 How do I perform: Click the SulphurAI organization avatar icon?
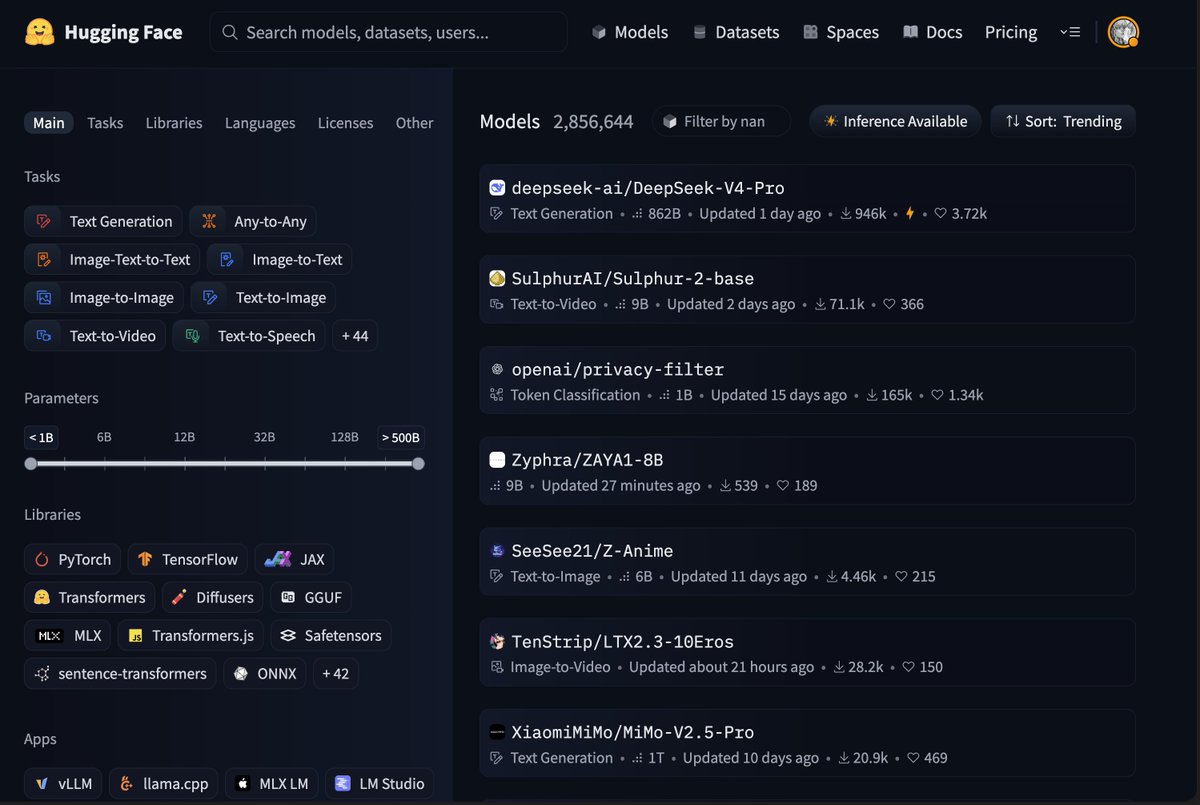point(497,279)
